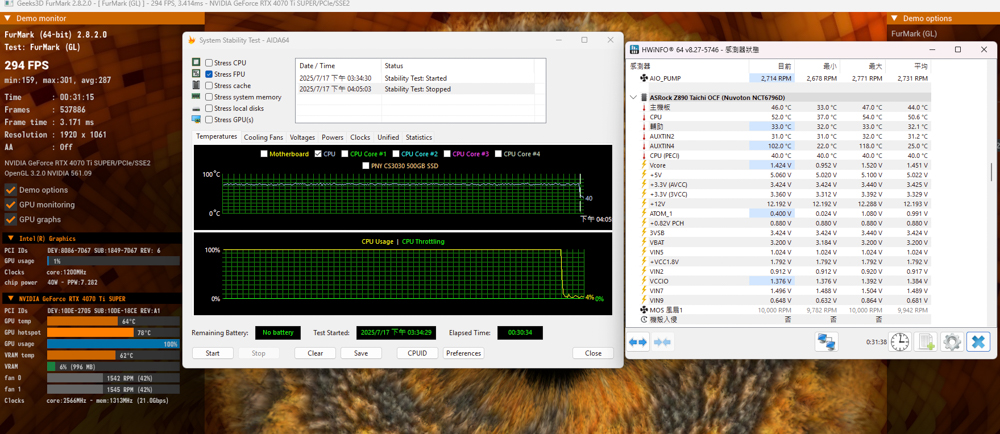Toggle FurMark Demo options checkbox
1000x434 pixels.
tap(10, 190)
